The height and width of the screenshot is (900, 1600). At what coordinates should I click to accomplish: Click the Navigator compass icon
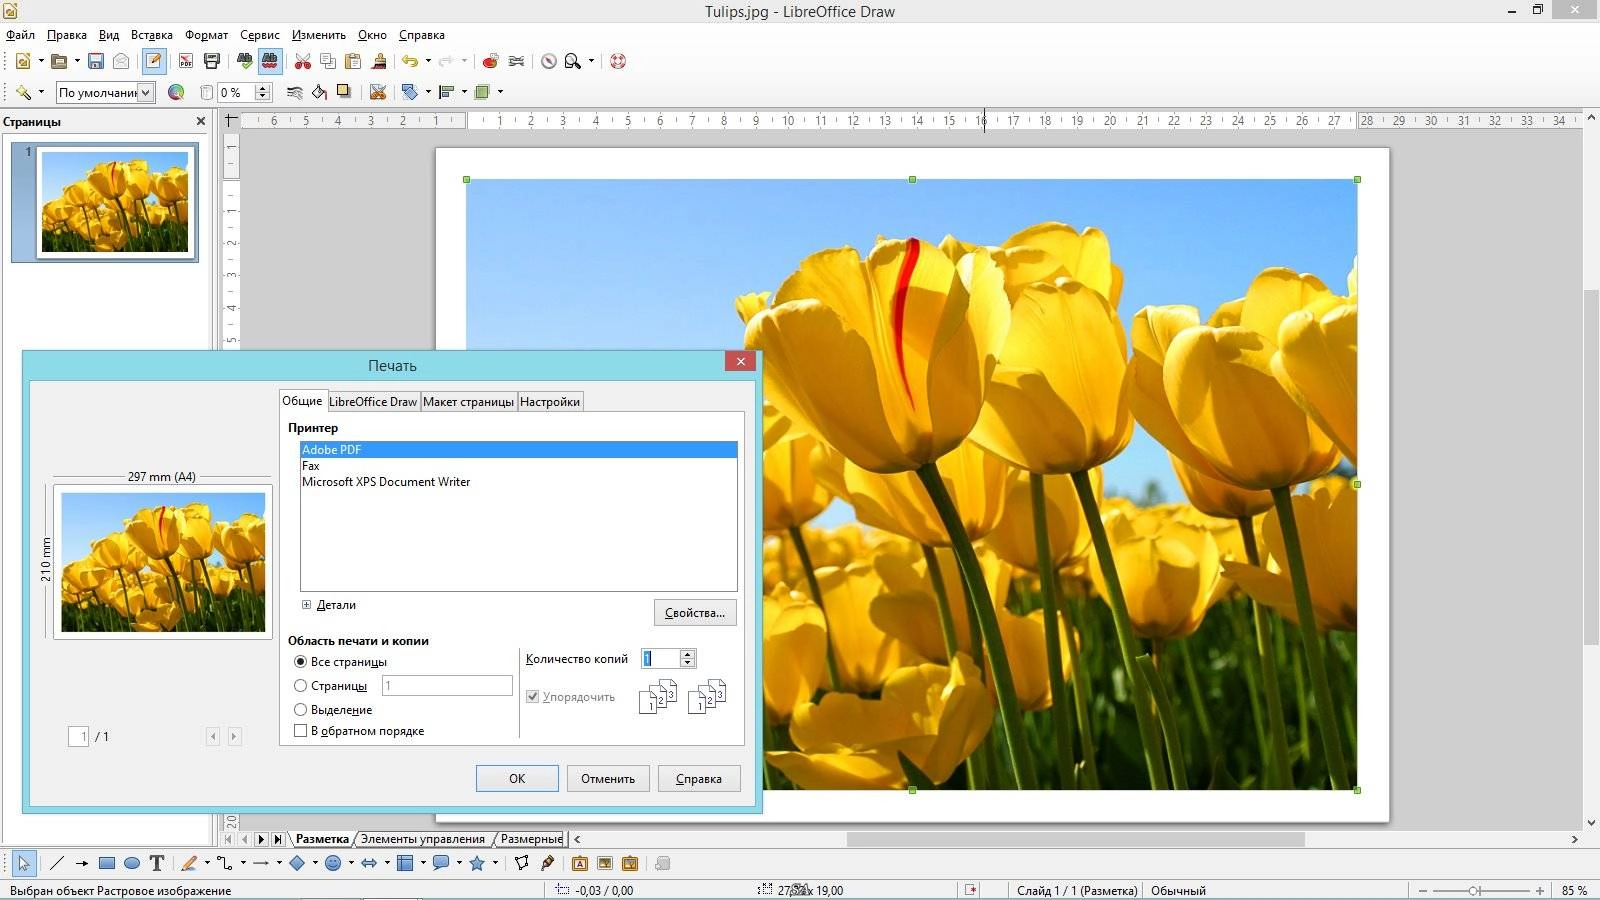(549, 61)
